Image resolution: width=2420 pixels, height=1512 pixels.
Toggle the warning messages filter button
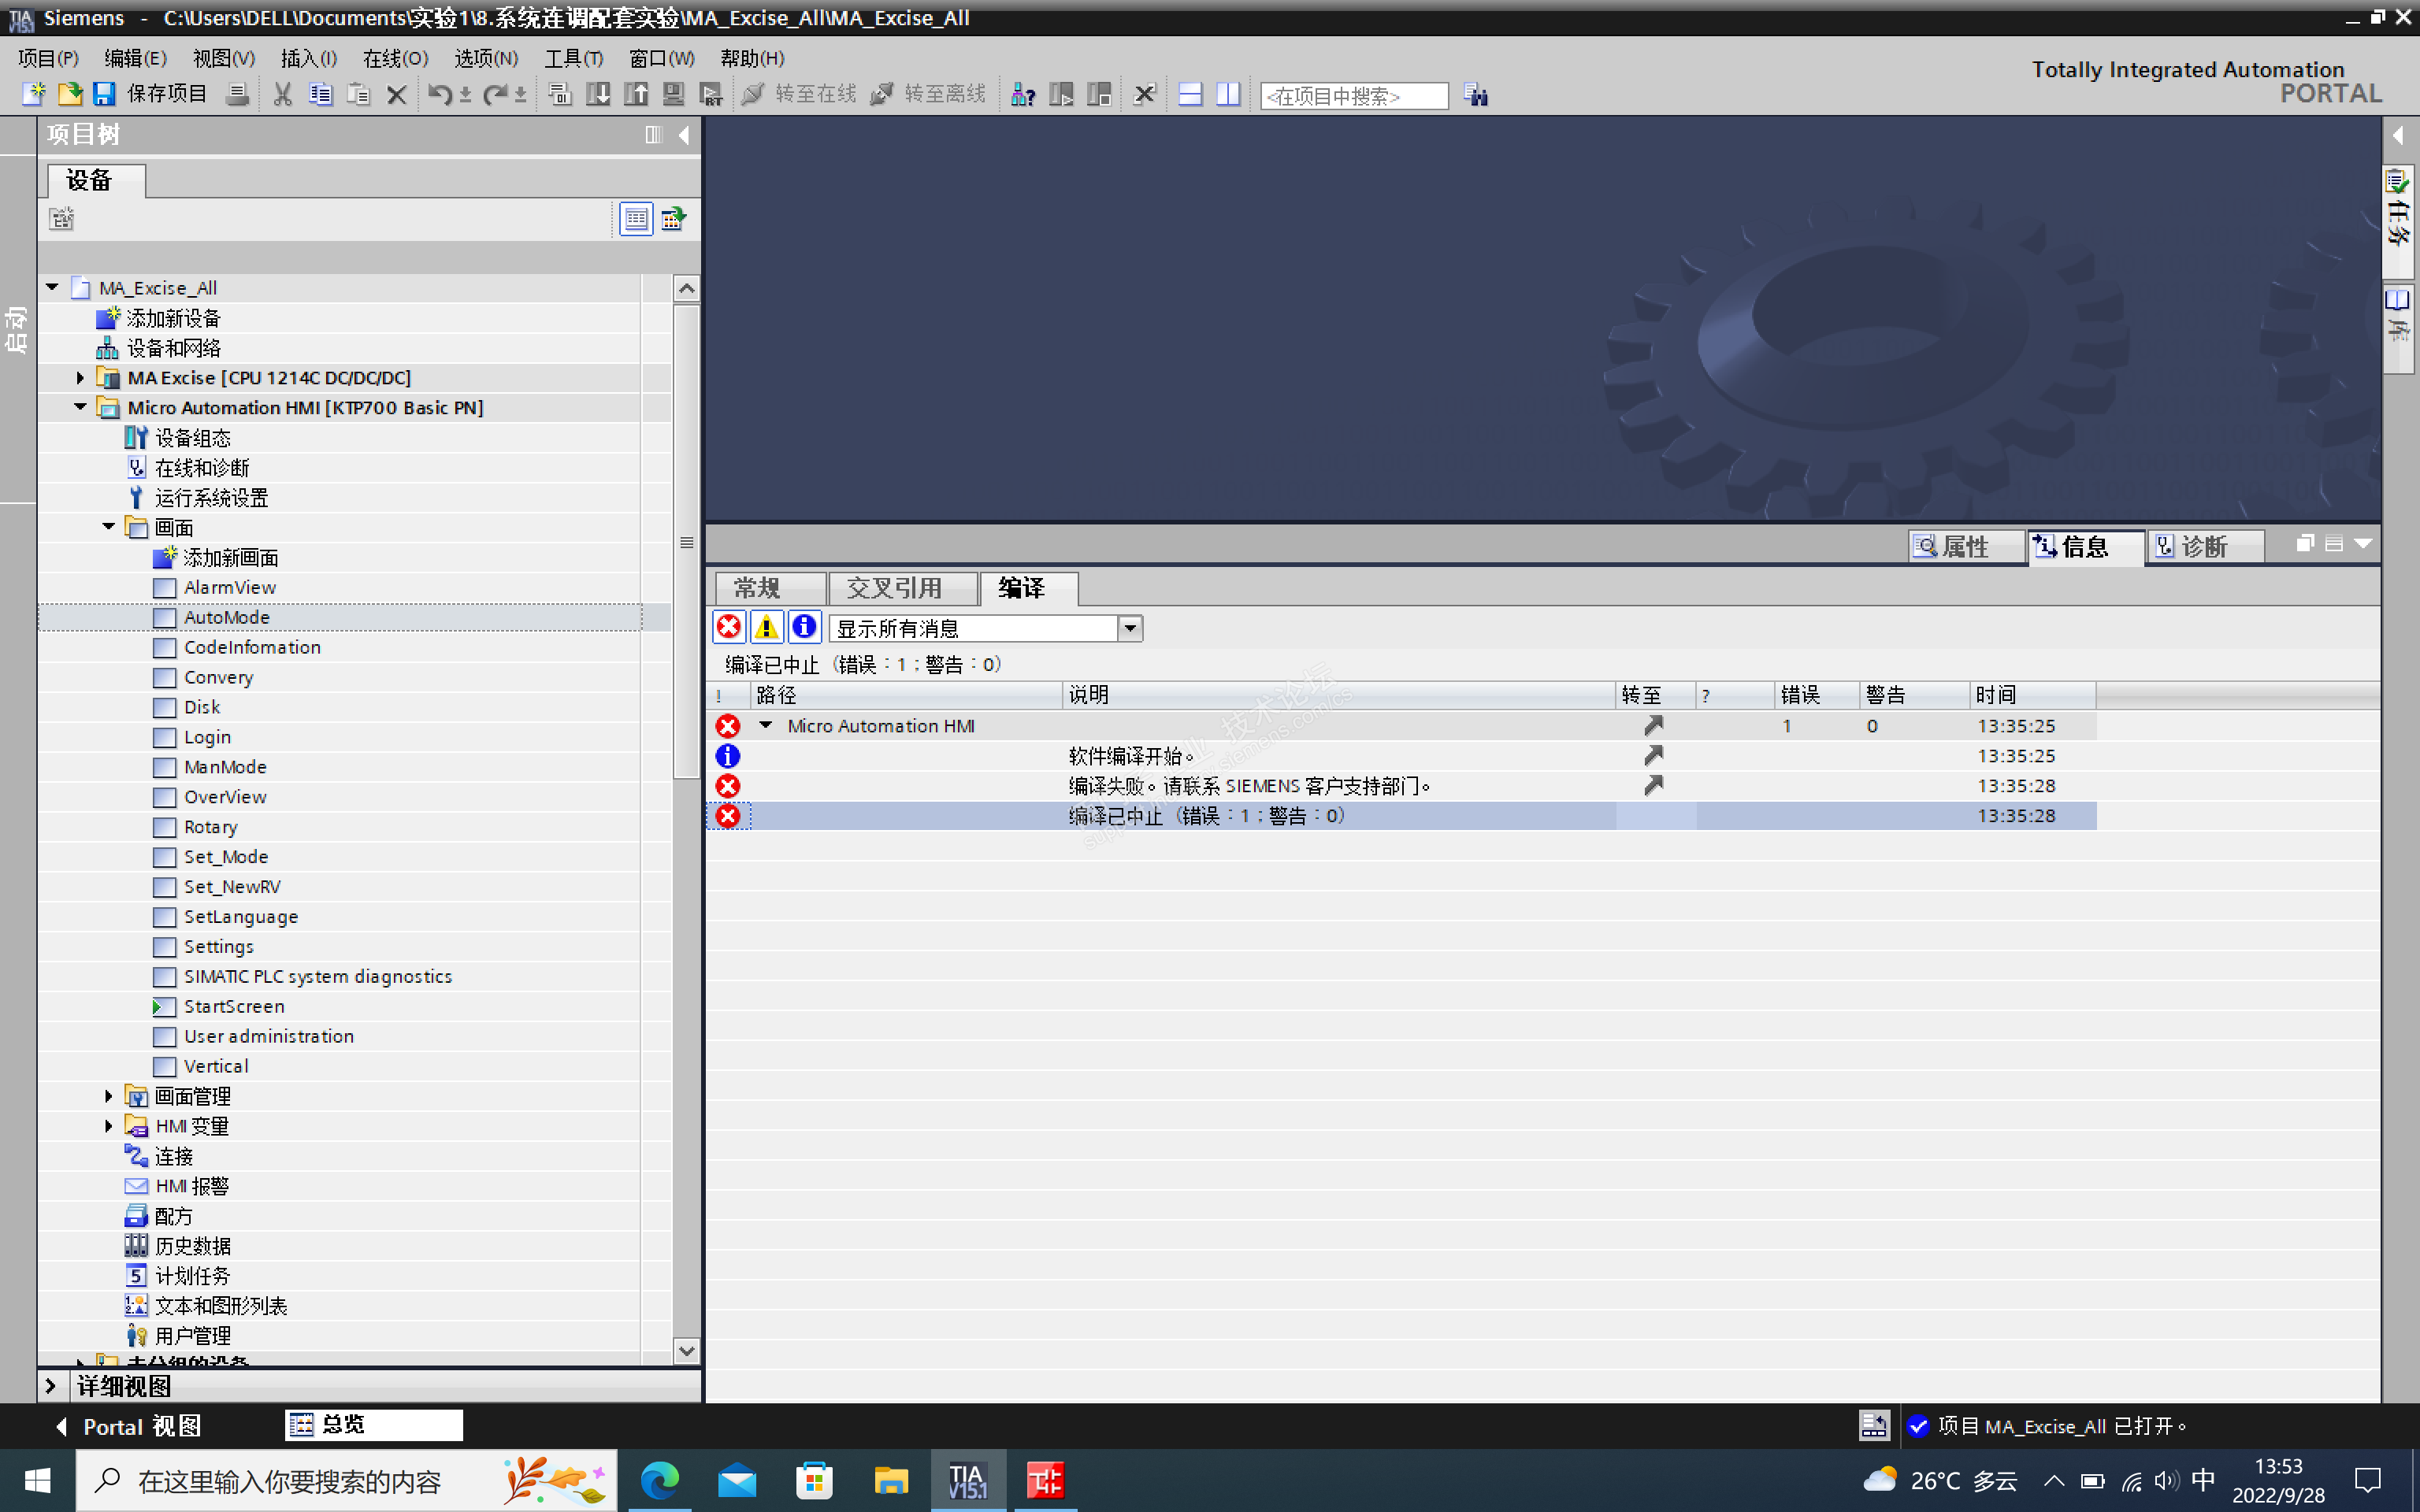point(767,627)
